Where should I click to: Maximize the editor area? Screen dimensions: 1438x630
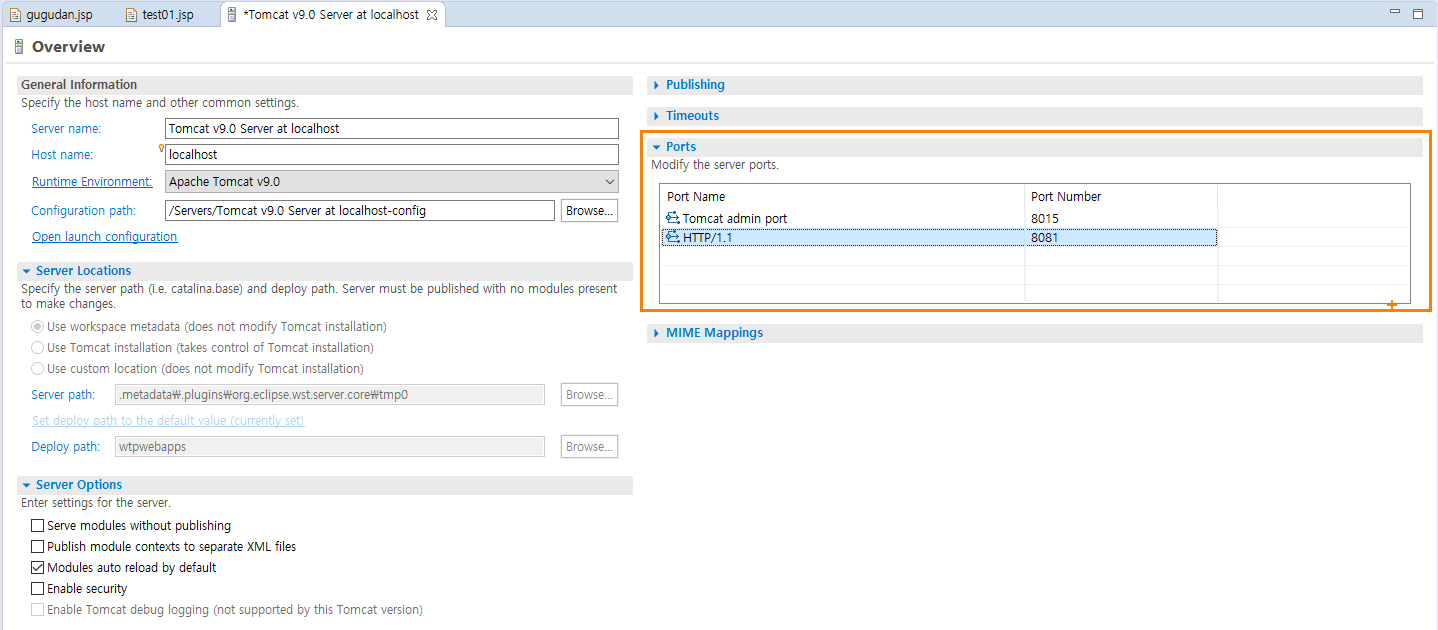[x=1417, y=13]
